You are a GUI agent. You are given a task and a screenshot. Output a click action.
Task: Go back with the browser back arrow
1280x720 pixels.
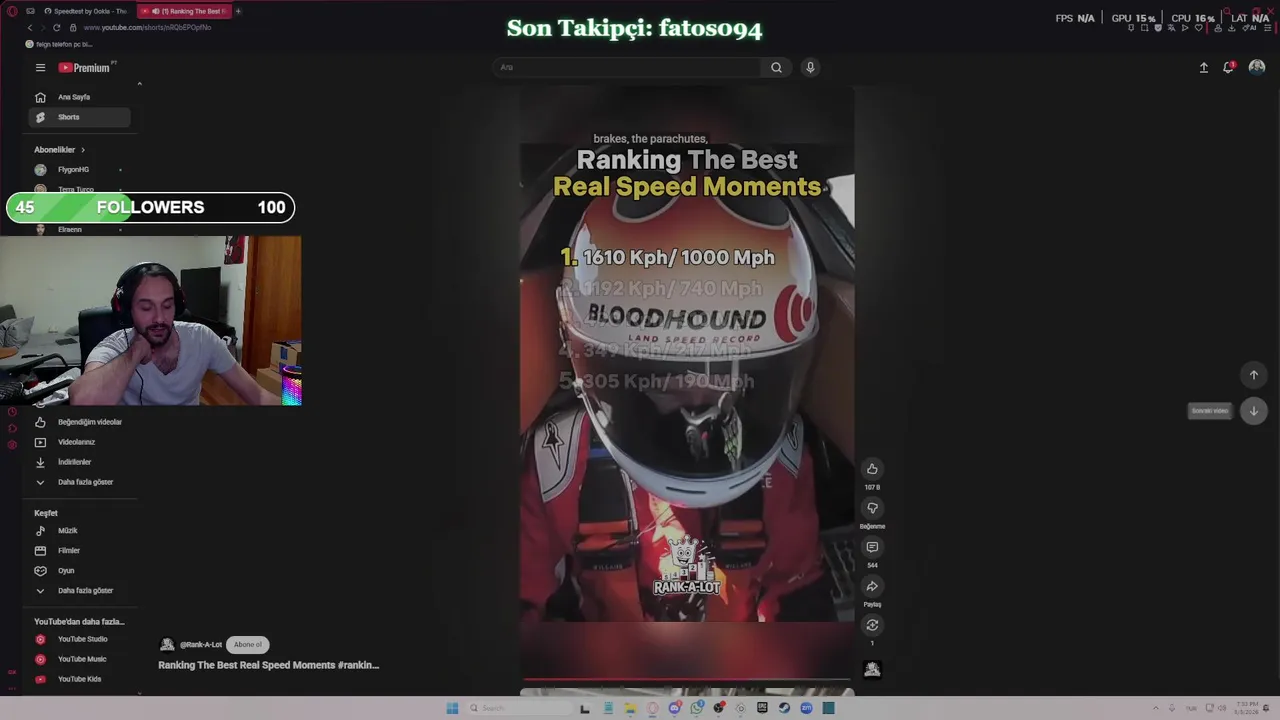click(x=30, y=27)
